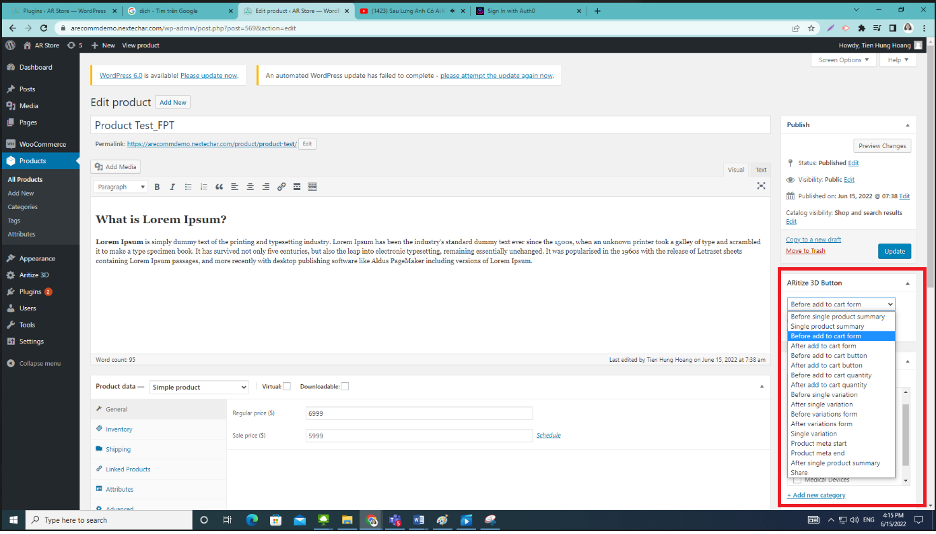Check the Medical Devices category
The height and width of the screenshot is (534, 936).
(x=797, y=481)
